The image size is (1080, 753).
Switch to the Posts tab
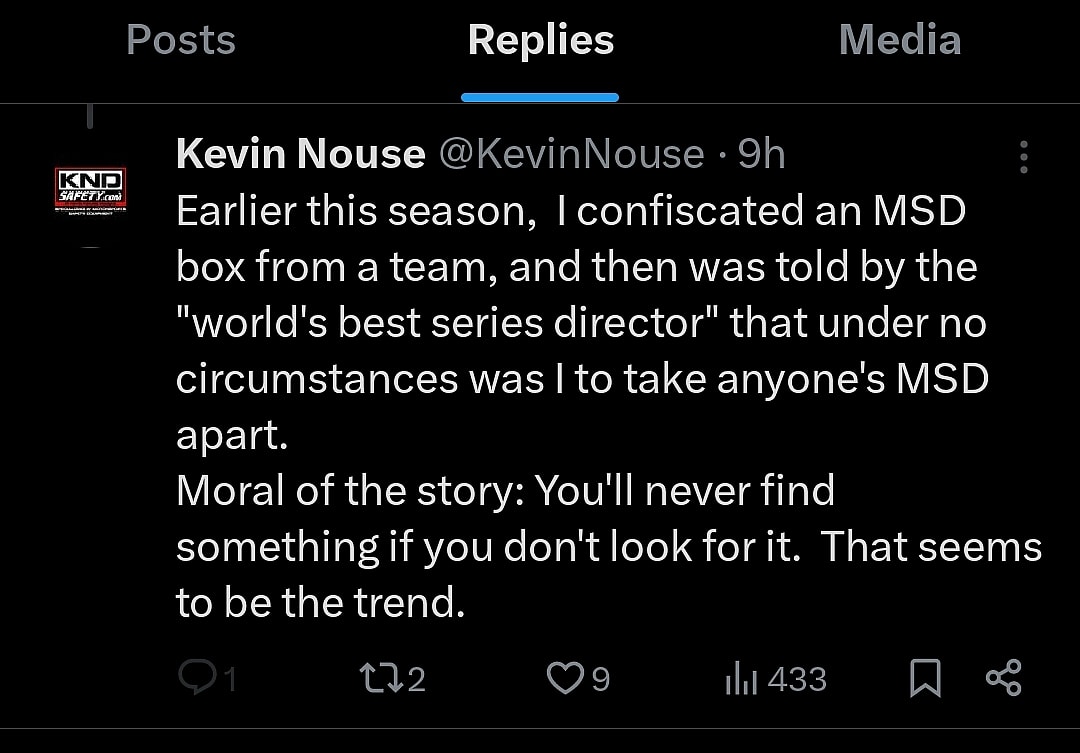[x=181, y=40]
